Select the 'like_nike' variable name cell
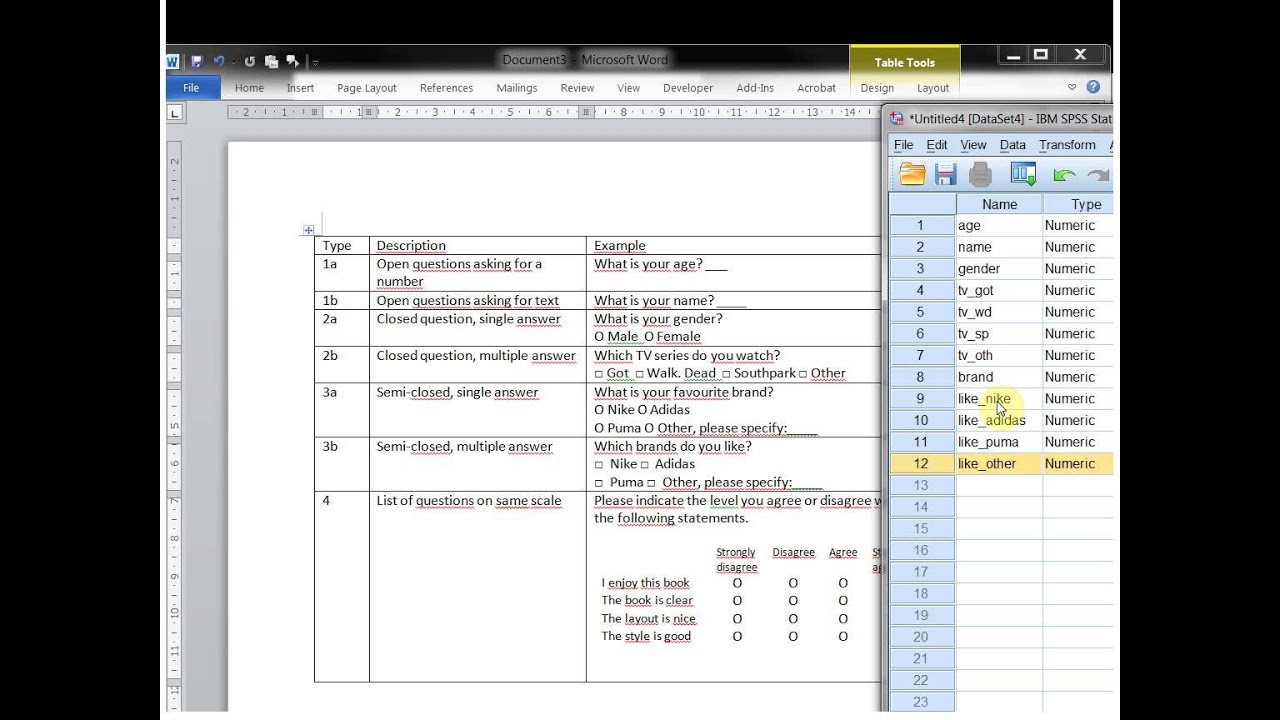The width and height of the screenshot is (1280, 720). coord(999,399)
